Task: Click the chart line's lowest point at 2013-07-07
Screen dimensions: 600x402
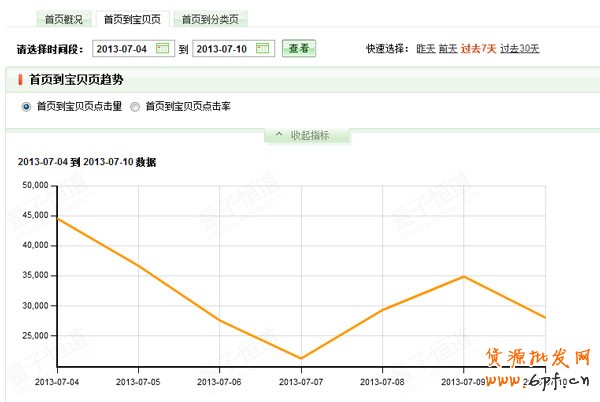Action: [x=301, y=358]
